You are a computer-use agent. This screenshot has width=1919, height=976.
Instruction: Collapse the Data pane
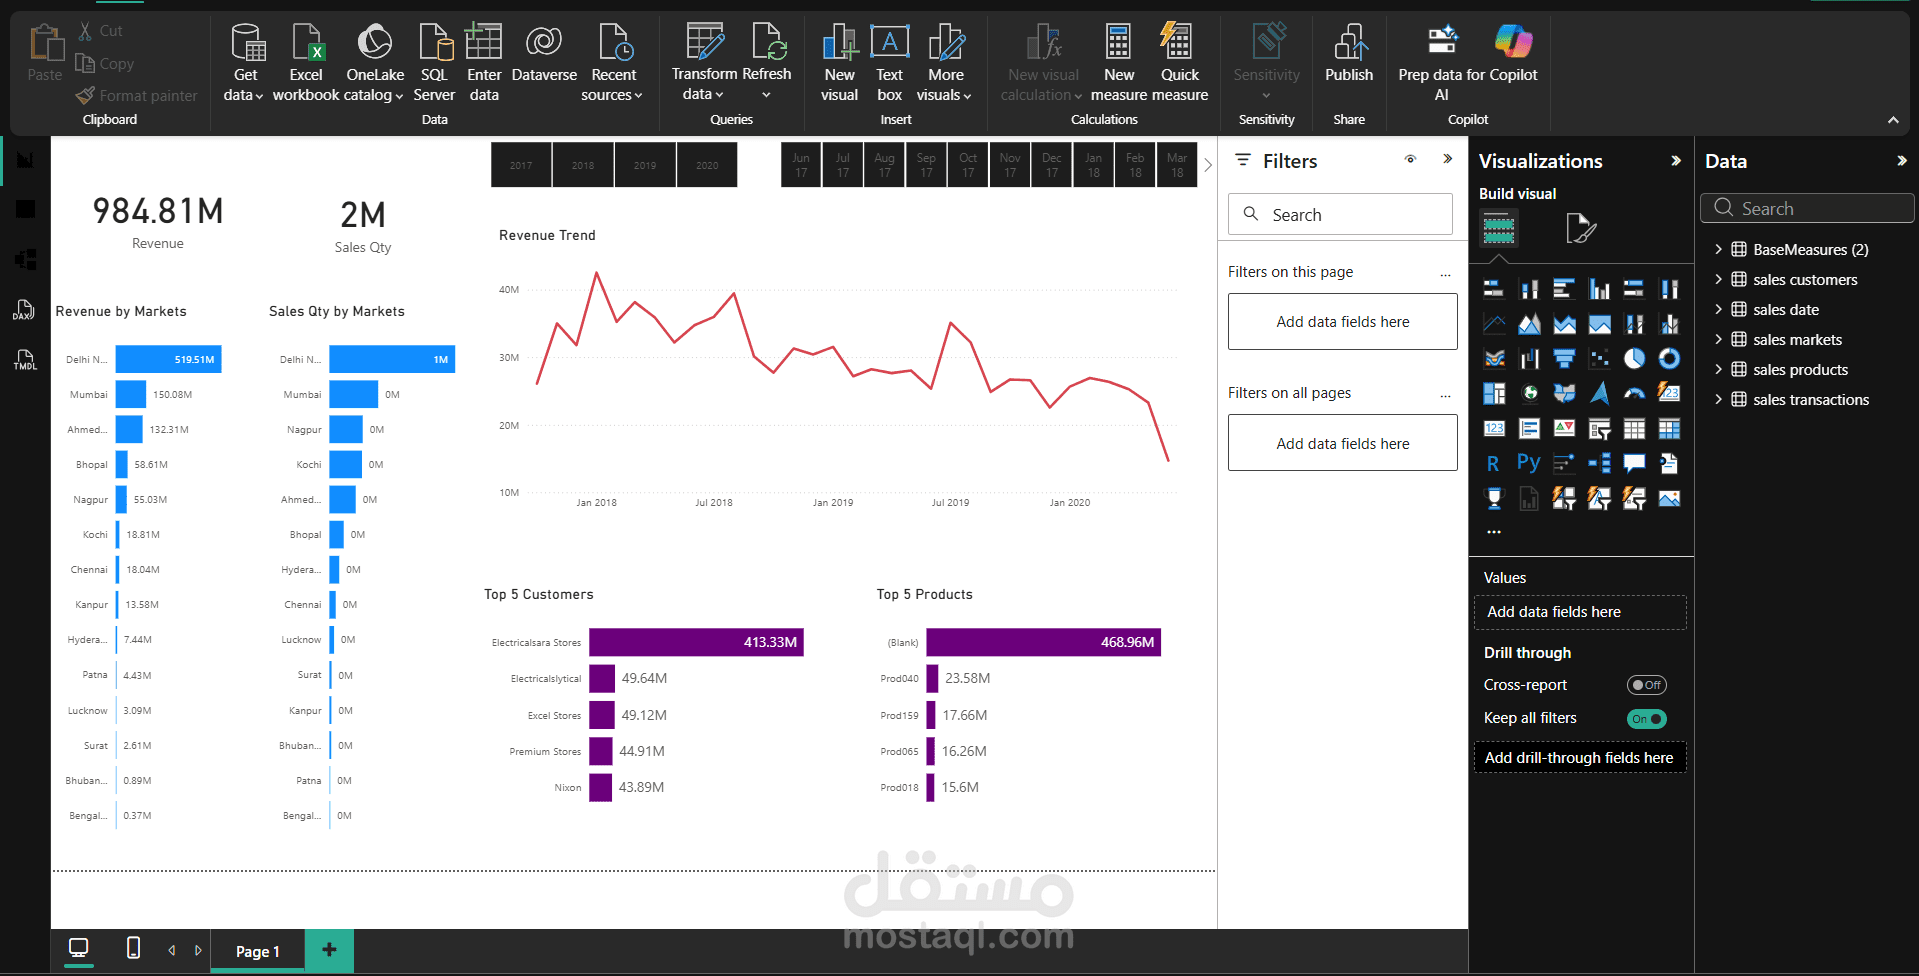1901,161
